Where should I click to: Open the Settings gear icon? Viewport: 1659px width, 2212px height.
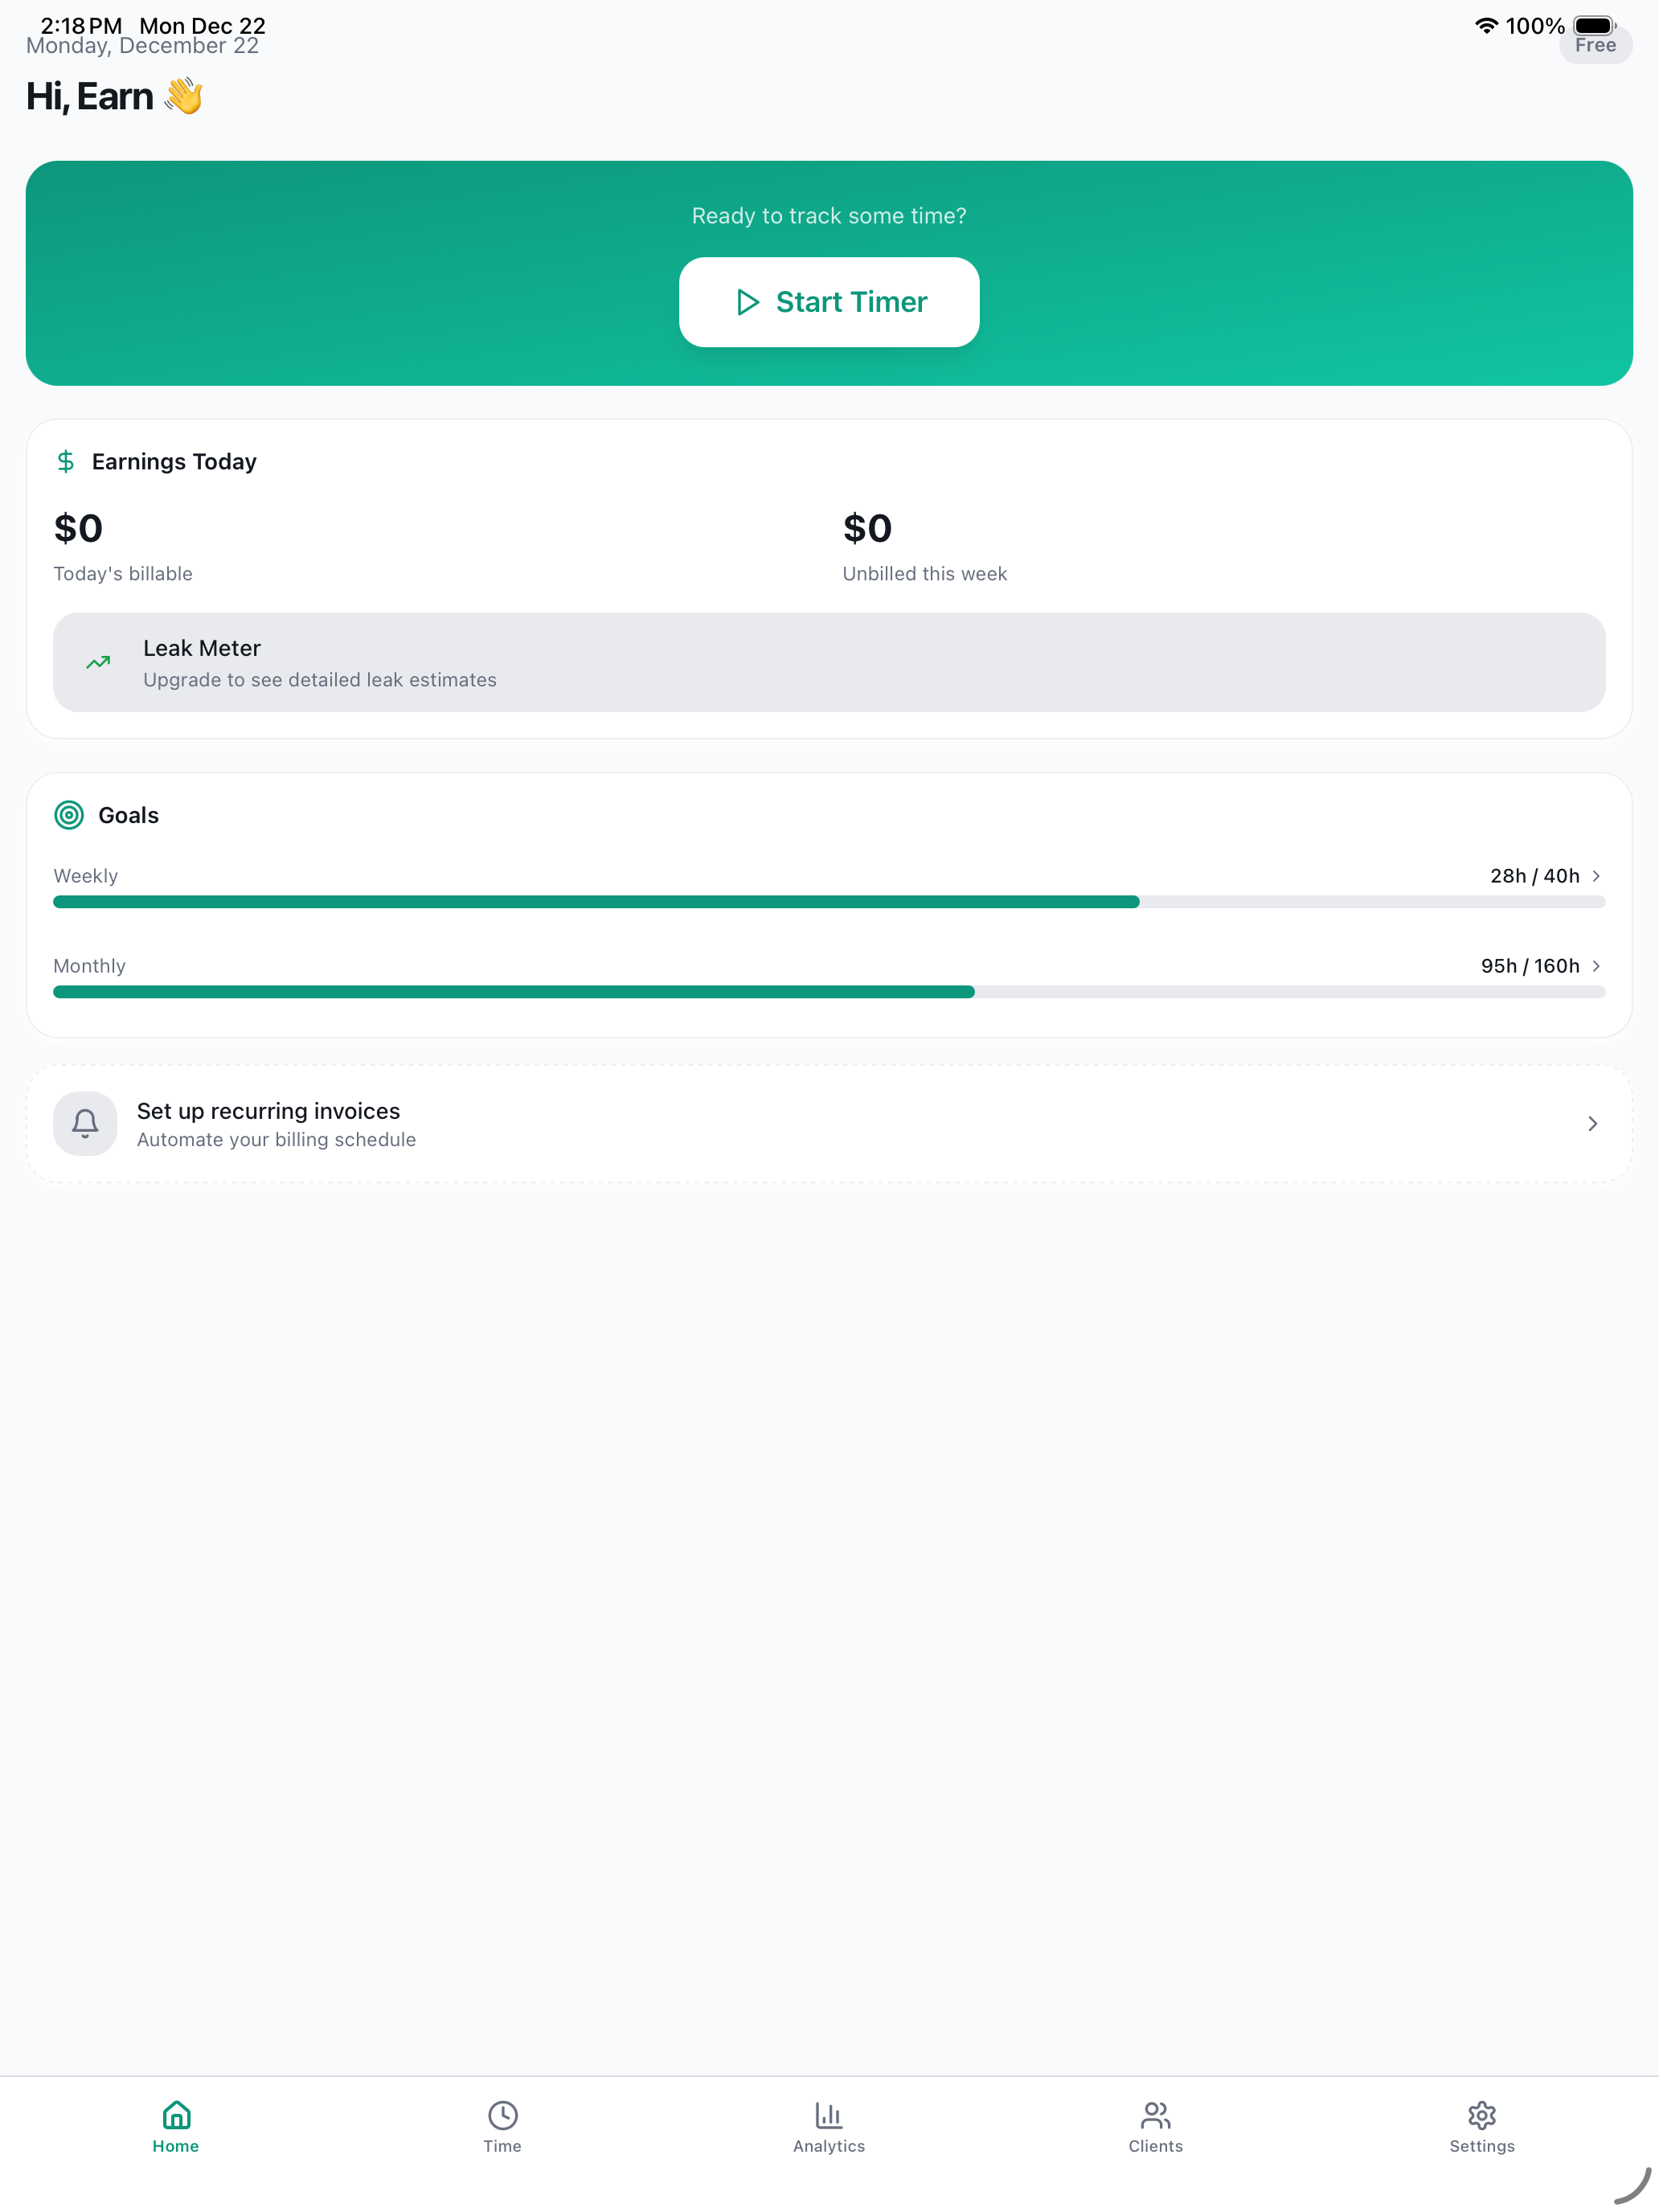pyautogui.click(x=1481, y=2115)
